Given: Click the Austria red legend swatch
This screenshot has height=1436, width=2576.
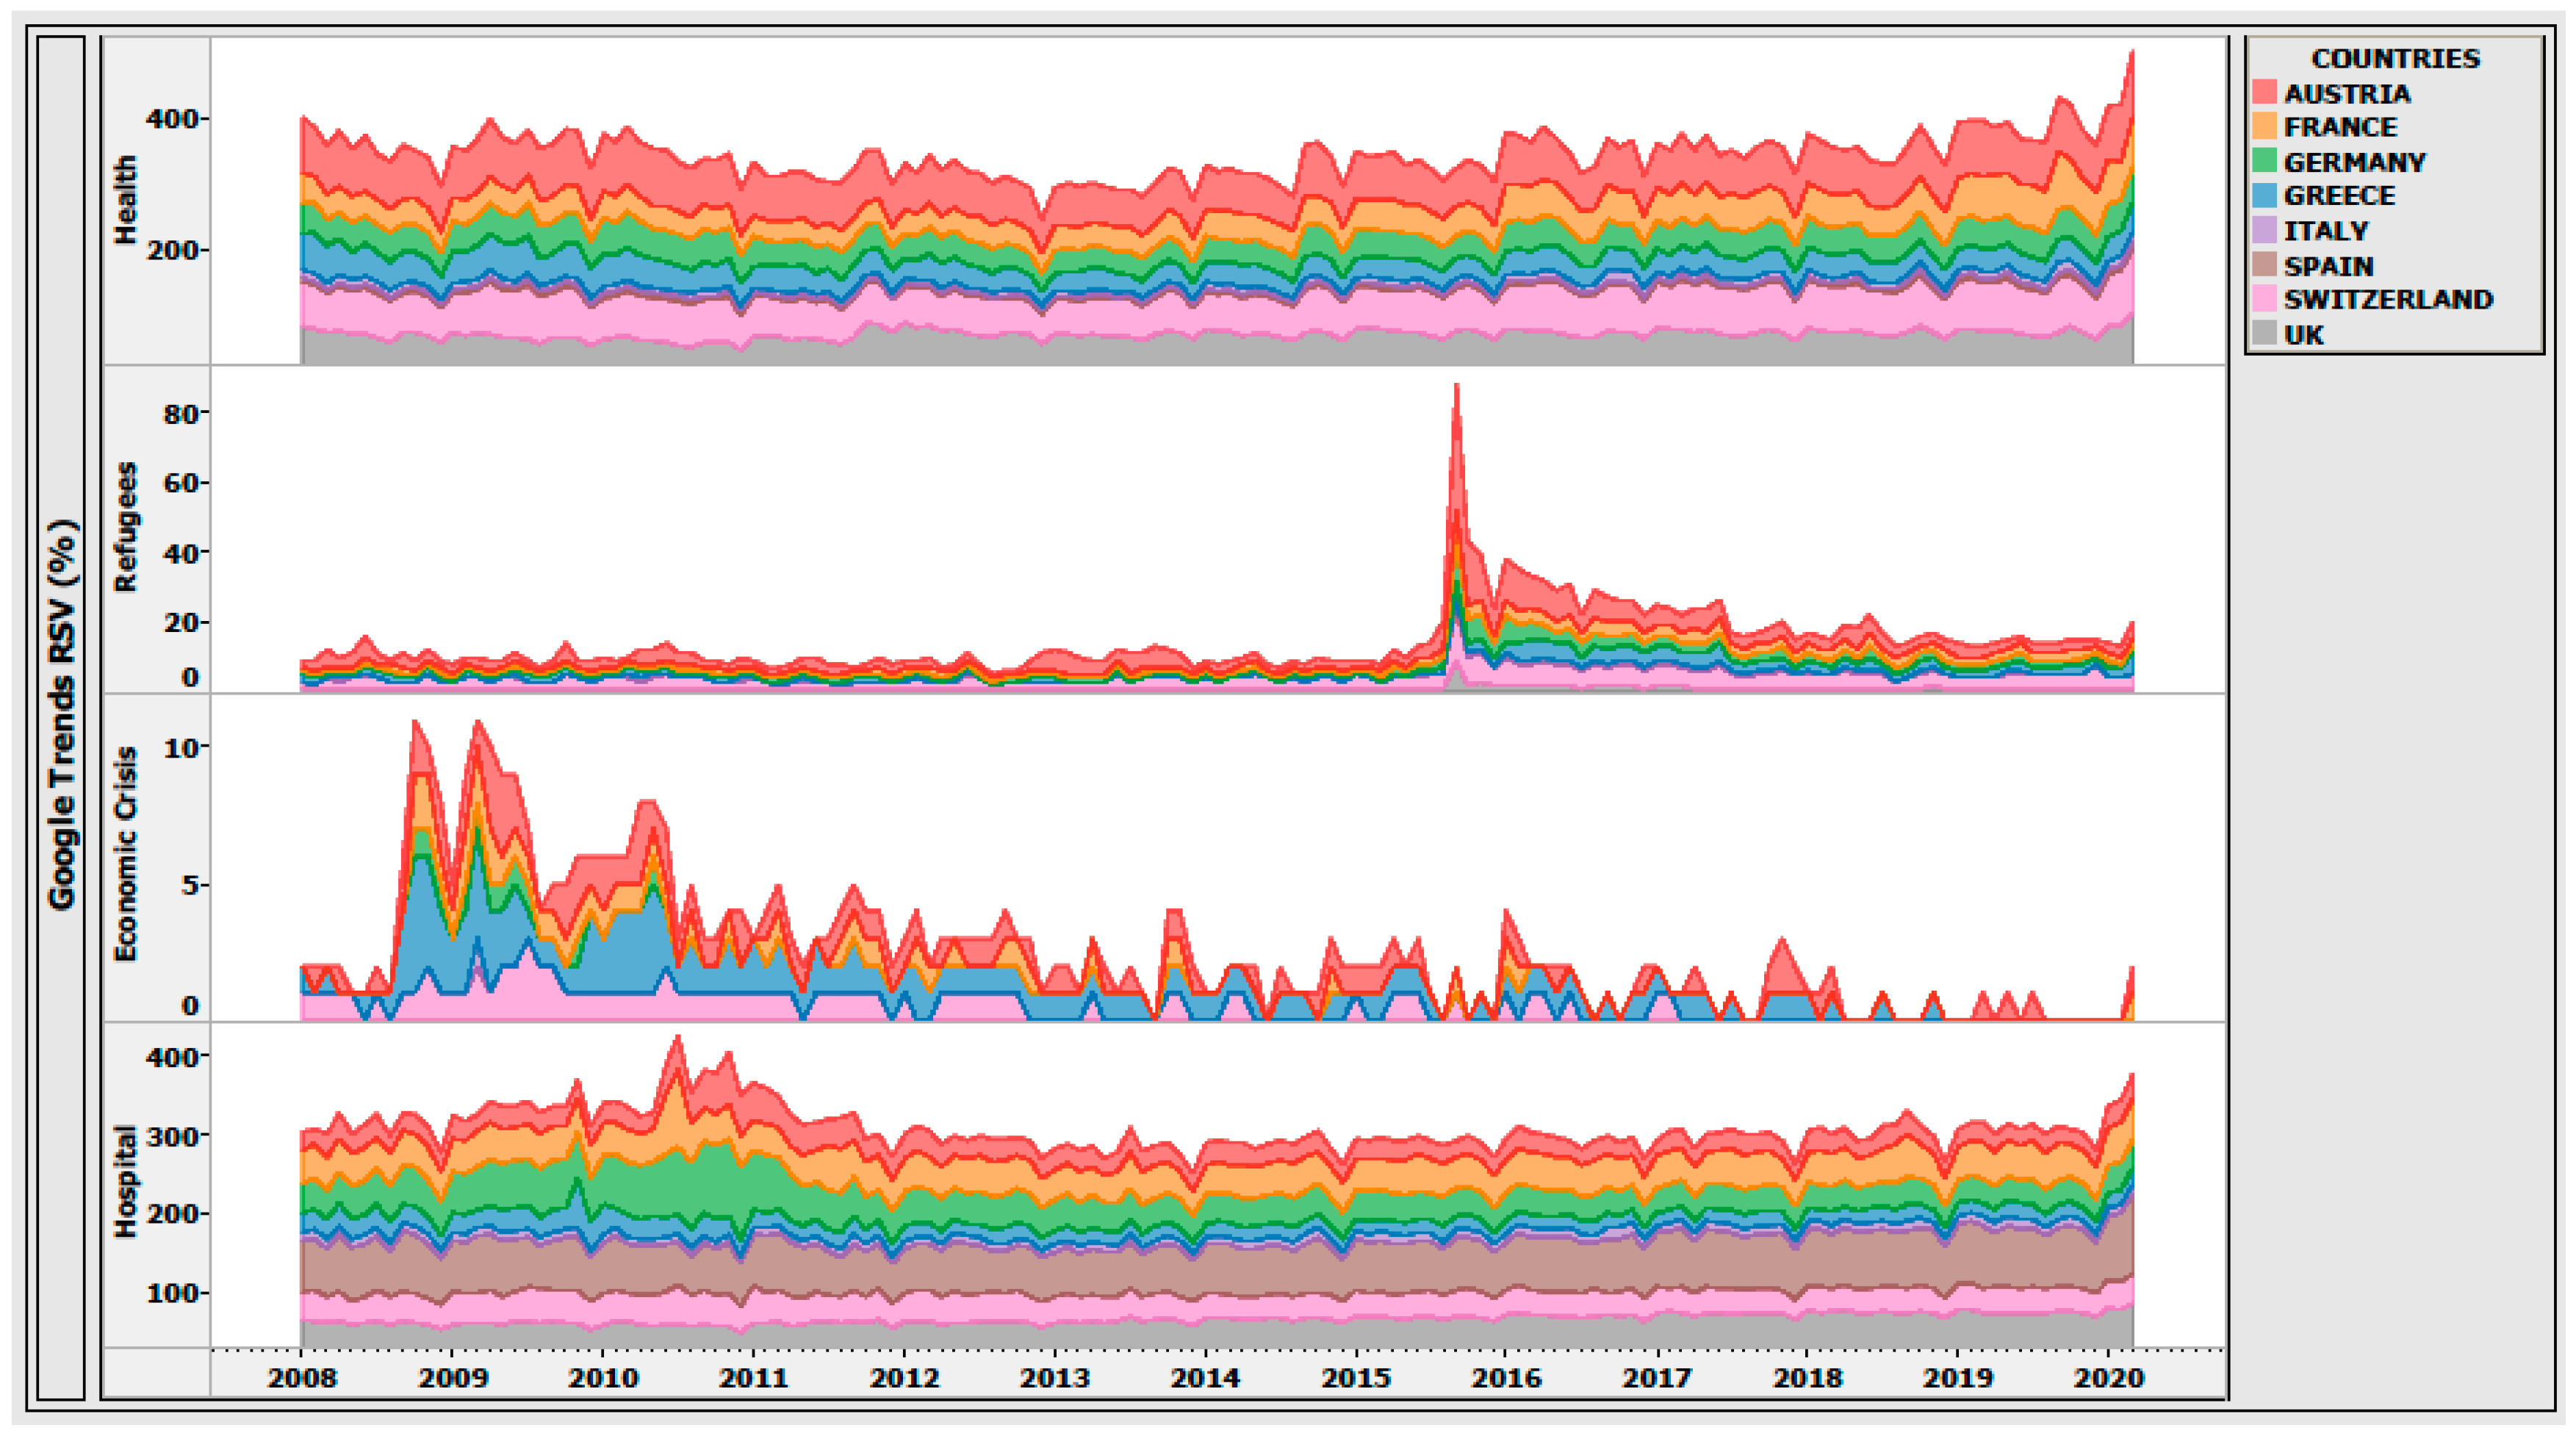Looking at the screenshot, I should click(2265, 93).
